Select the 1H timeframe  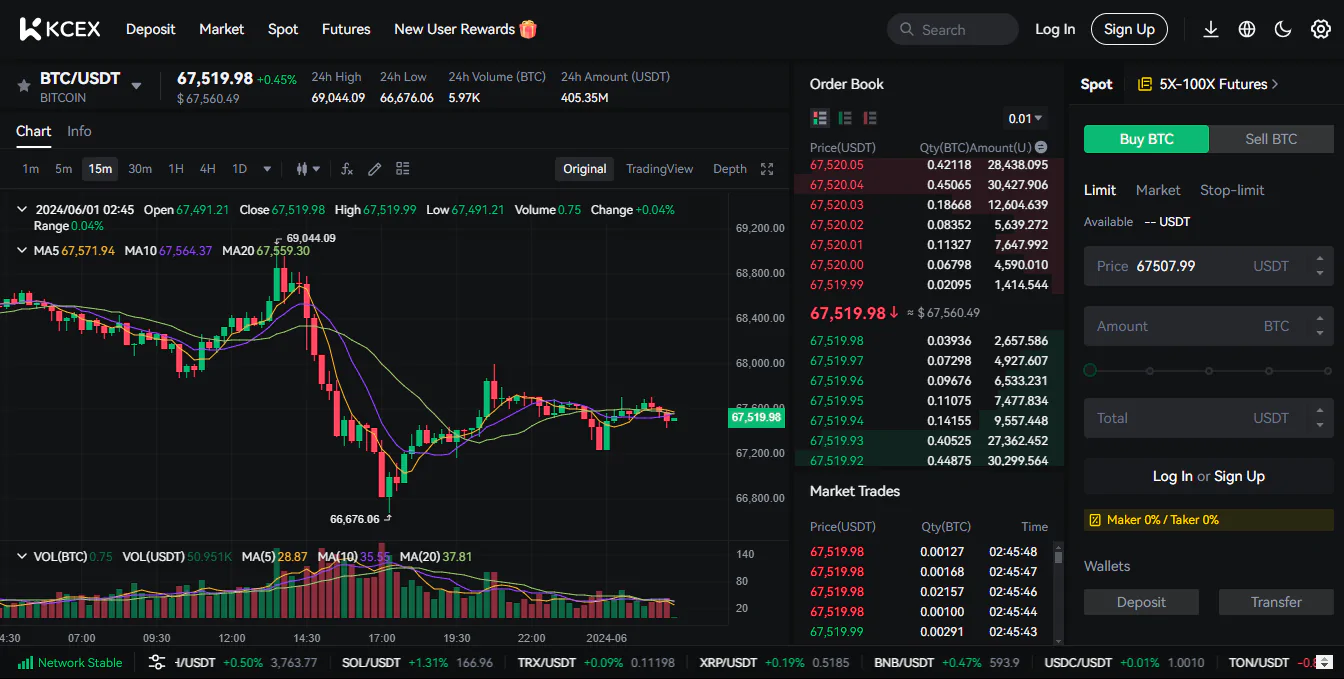coord(176,169)
